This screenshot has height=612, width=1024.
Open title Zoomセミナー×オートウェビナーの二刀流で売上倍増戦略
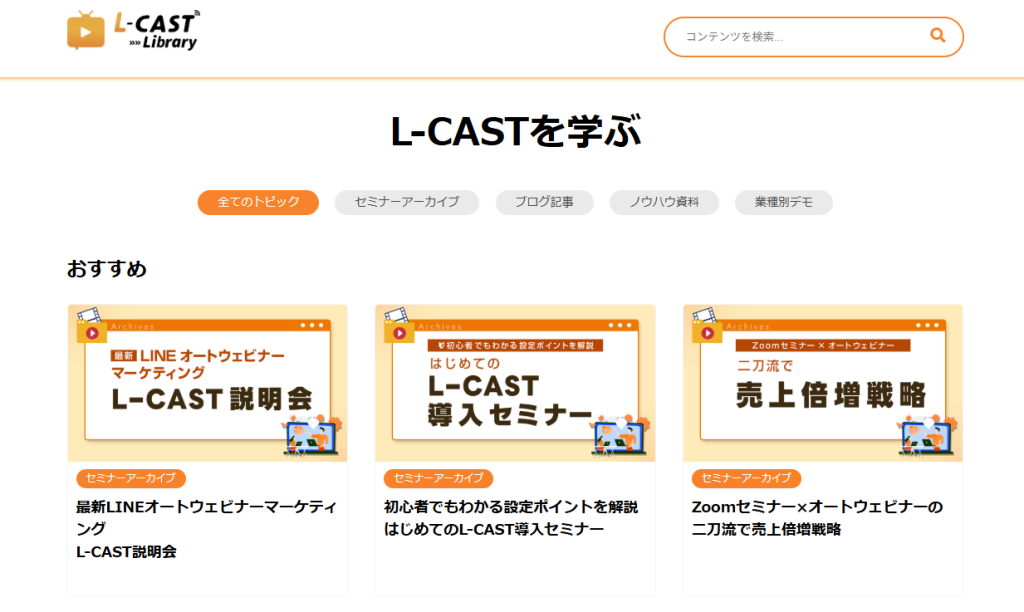817,517
